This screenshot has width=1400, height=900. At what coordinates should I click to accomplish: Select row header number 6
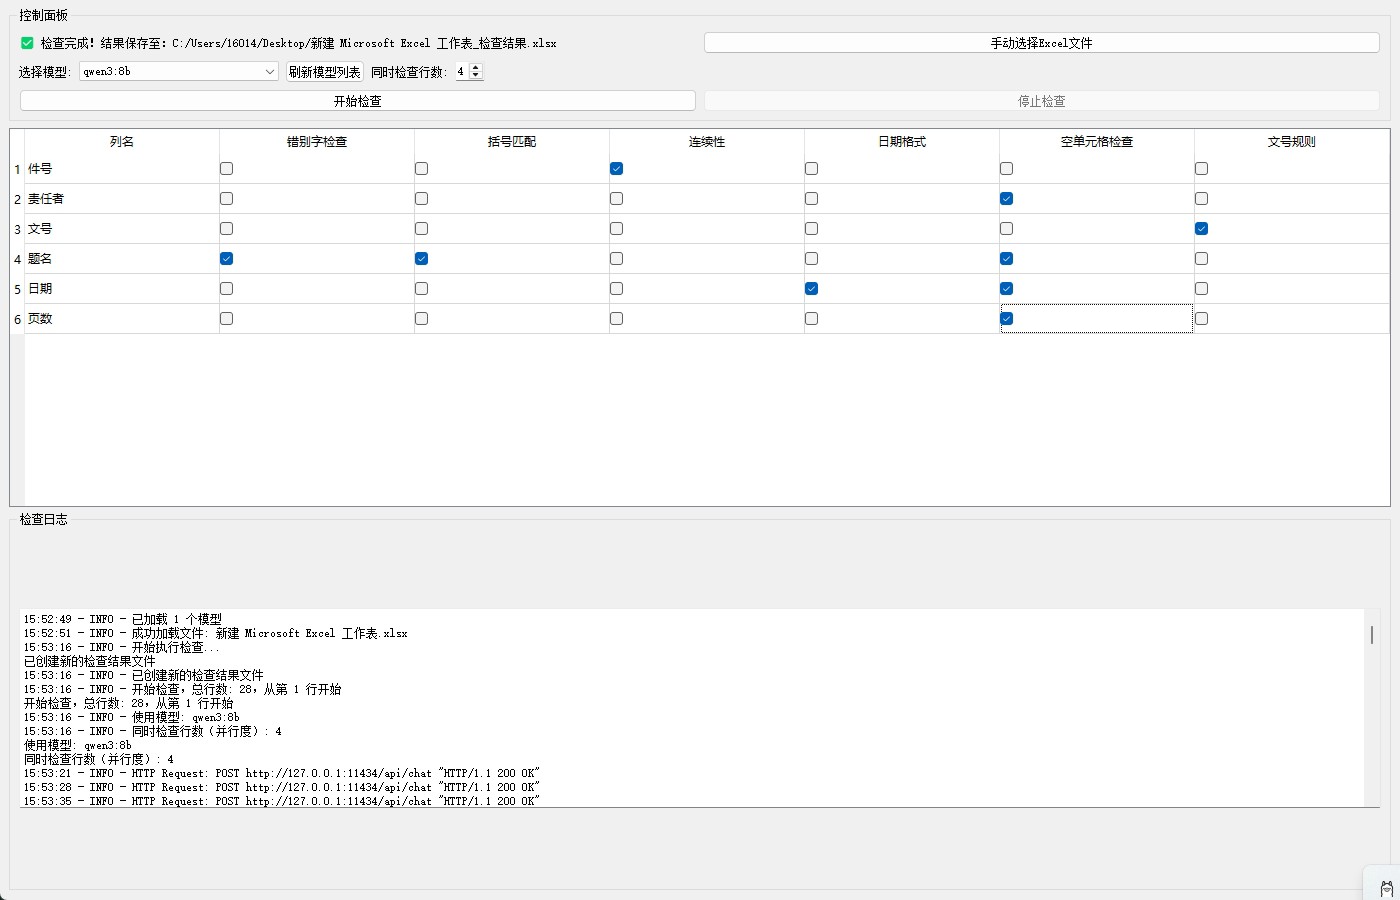pyautogui.click(x=17, y=319)
